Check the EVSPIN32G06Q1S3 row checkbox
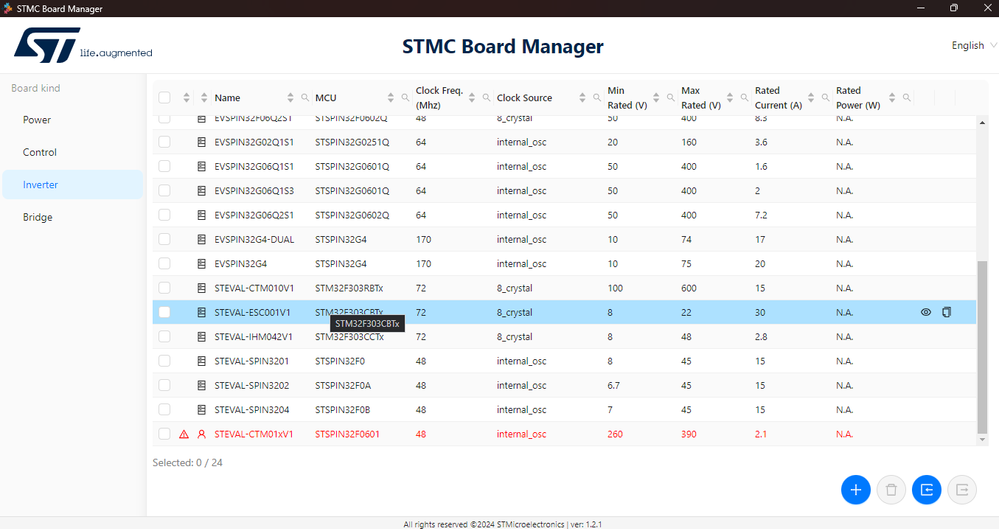Viewport: 999px width, 529px height. point(164,191)
